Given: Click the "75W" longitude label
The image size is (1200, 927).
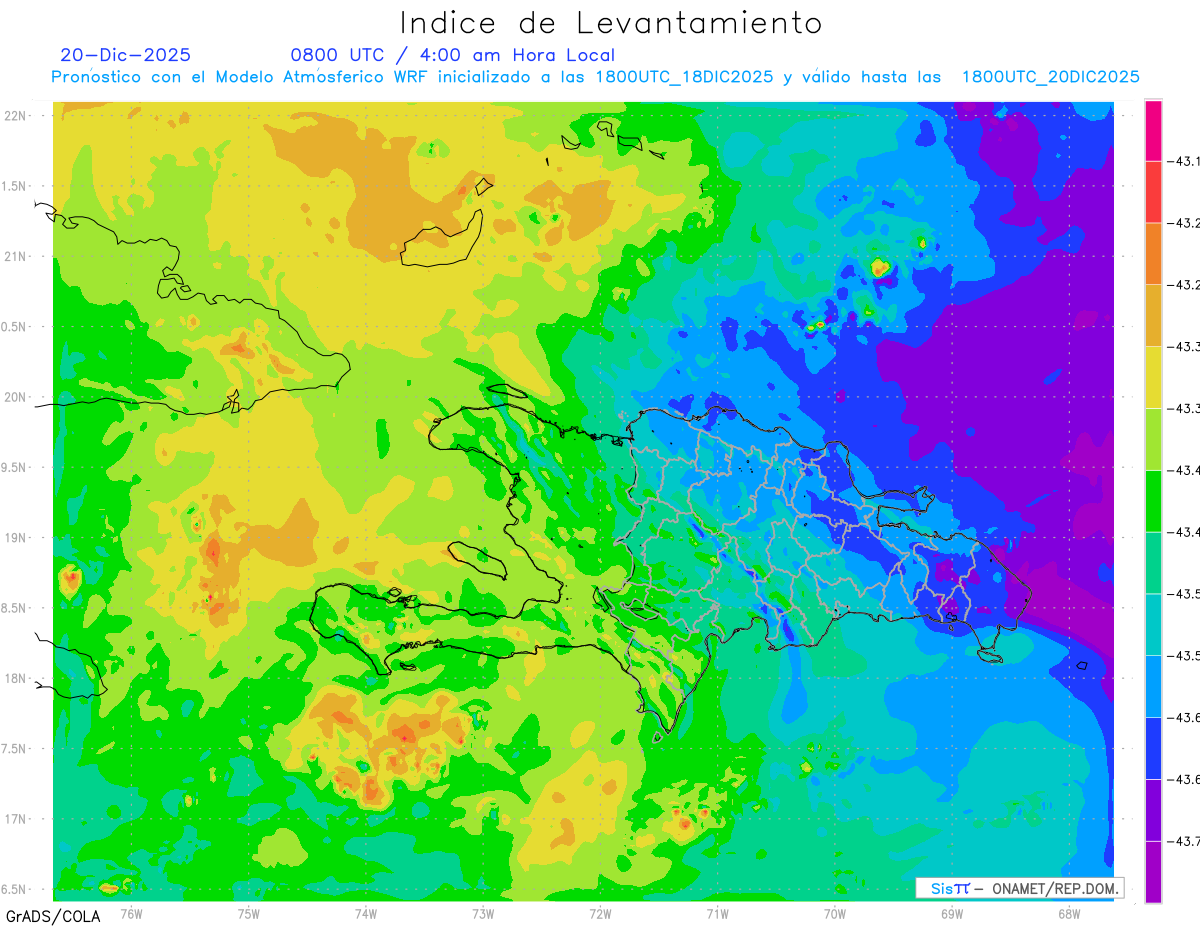Looking at the screenshot, I should pyautogui.click(x=249, y=913).
